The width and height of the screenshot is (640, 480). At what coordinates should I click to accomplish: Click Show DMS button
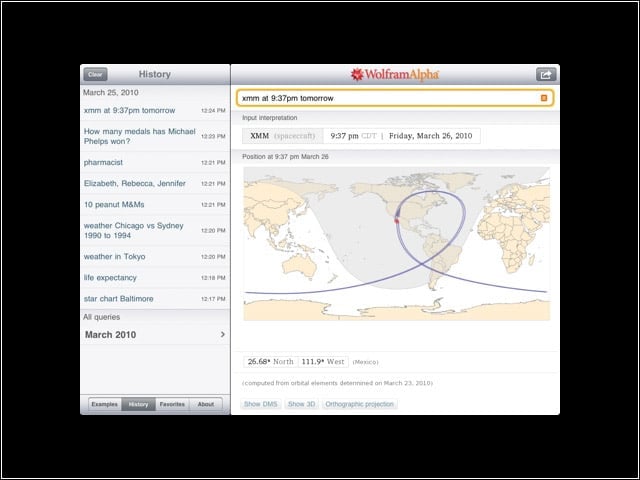pos(260,404)
